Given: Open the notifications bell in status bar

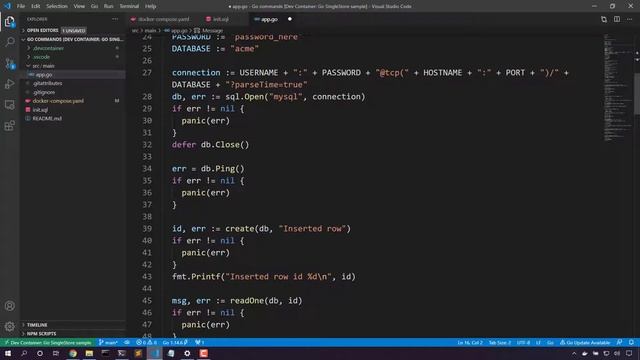Looking at the screenshot, I should coord(631,342).
